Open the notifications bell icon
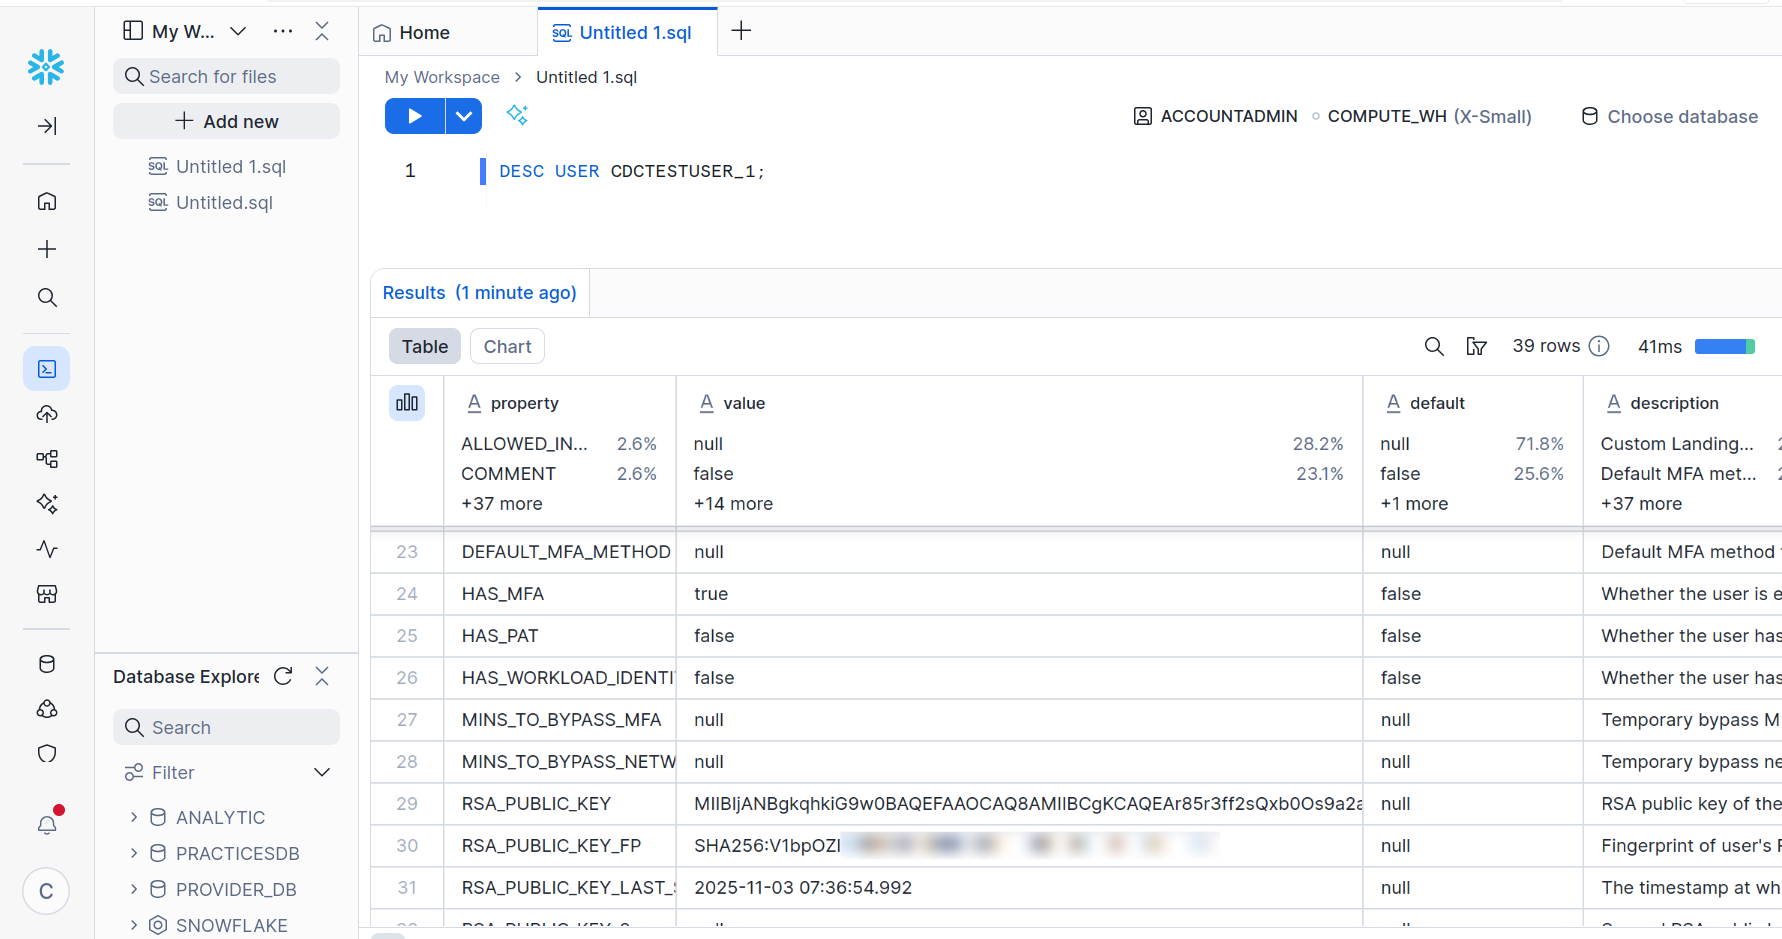Image resolution: width=1782 pixels, height=939 pixels. (47, 825)
